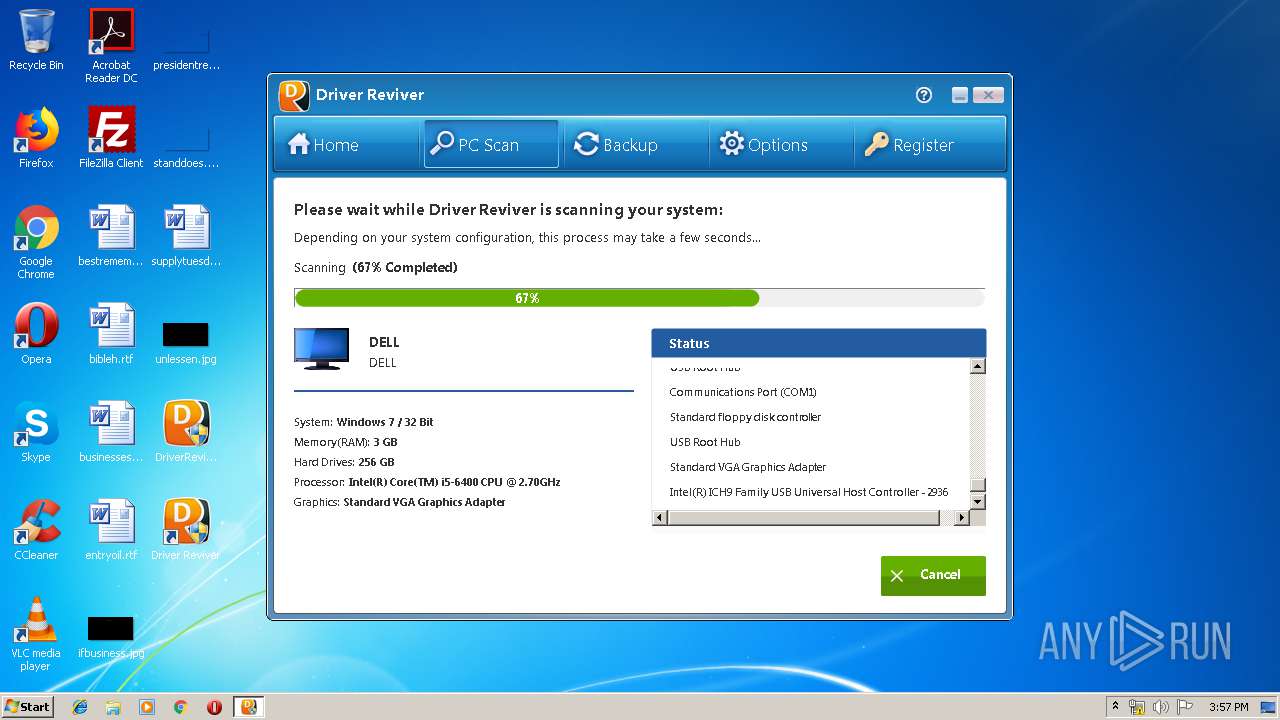Select the Acrobat Reader DC desktop icon
The width and height of the screenshot is (1280, 720).
pos(111,45)
